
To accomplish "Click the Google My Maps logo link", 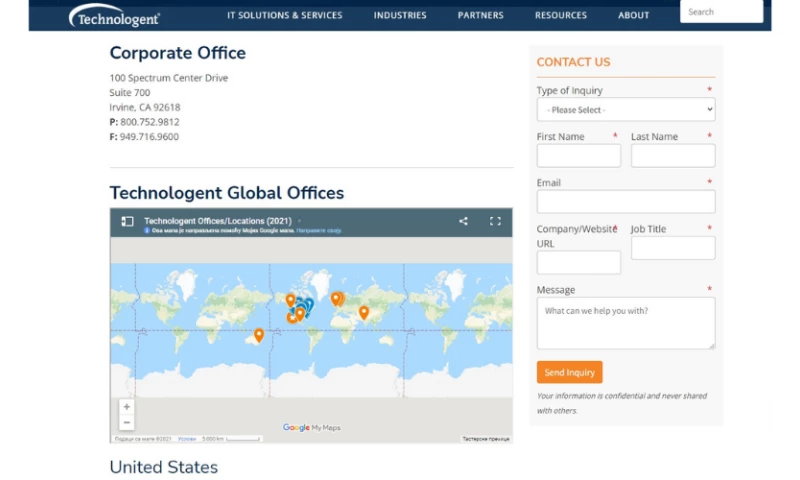I will coord(311,428).
